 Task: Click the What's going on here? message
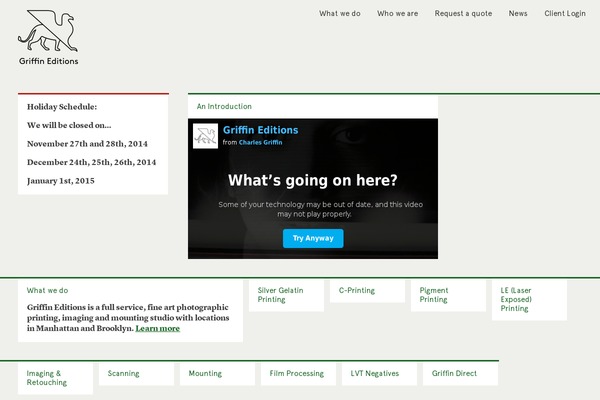313,180
